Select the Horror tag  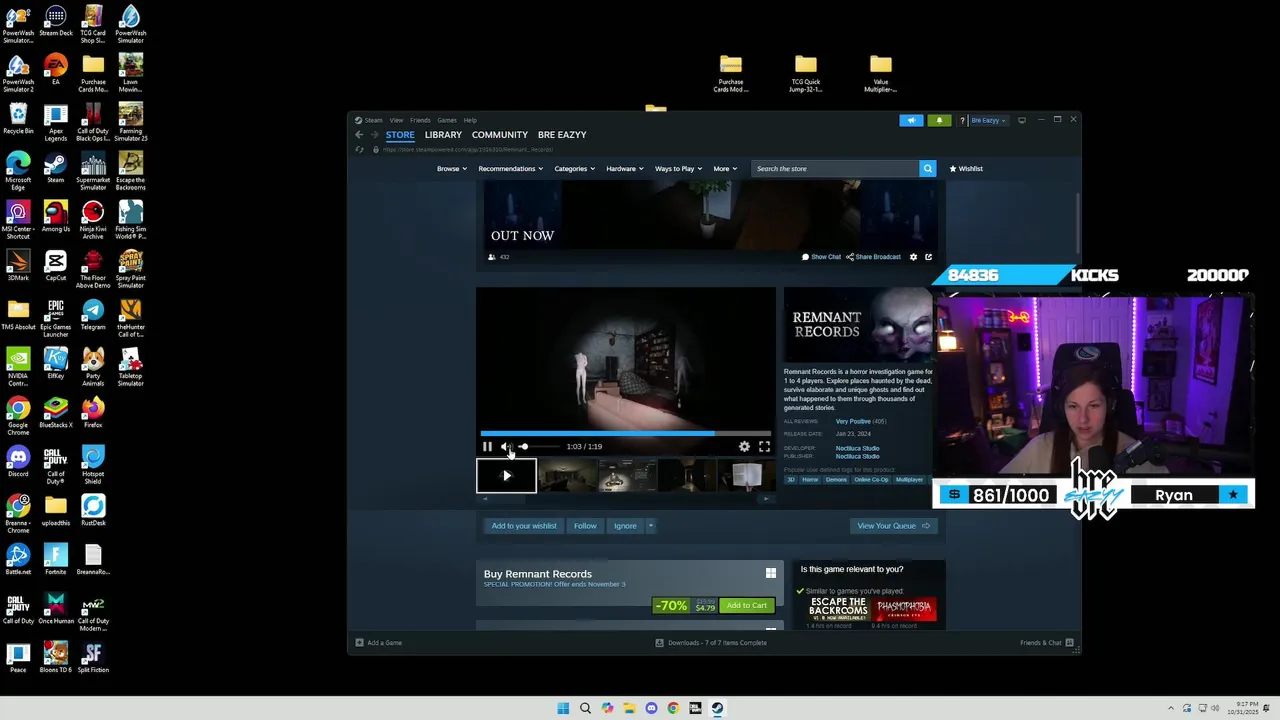pos(810,480)
